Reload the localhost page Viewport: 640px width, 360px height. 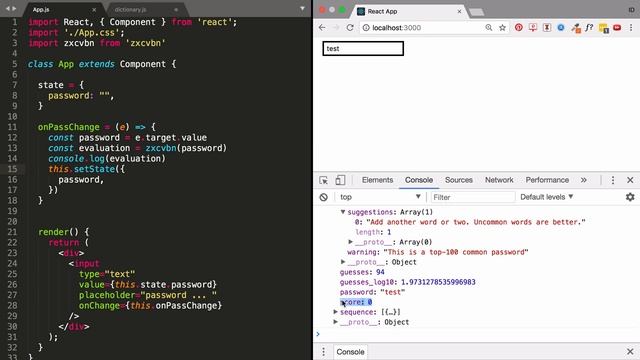tap(350, 27)
